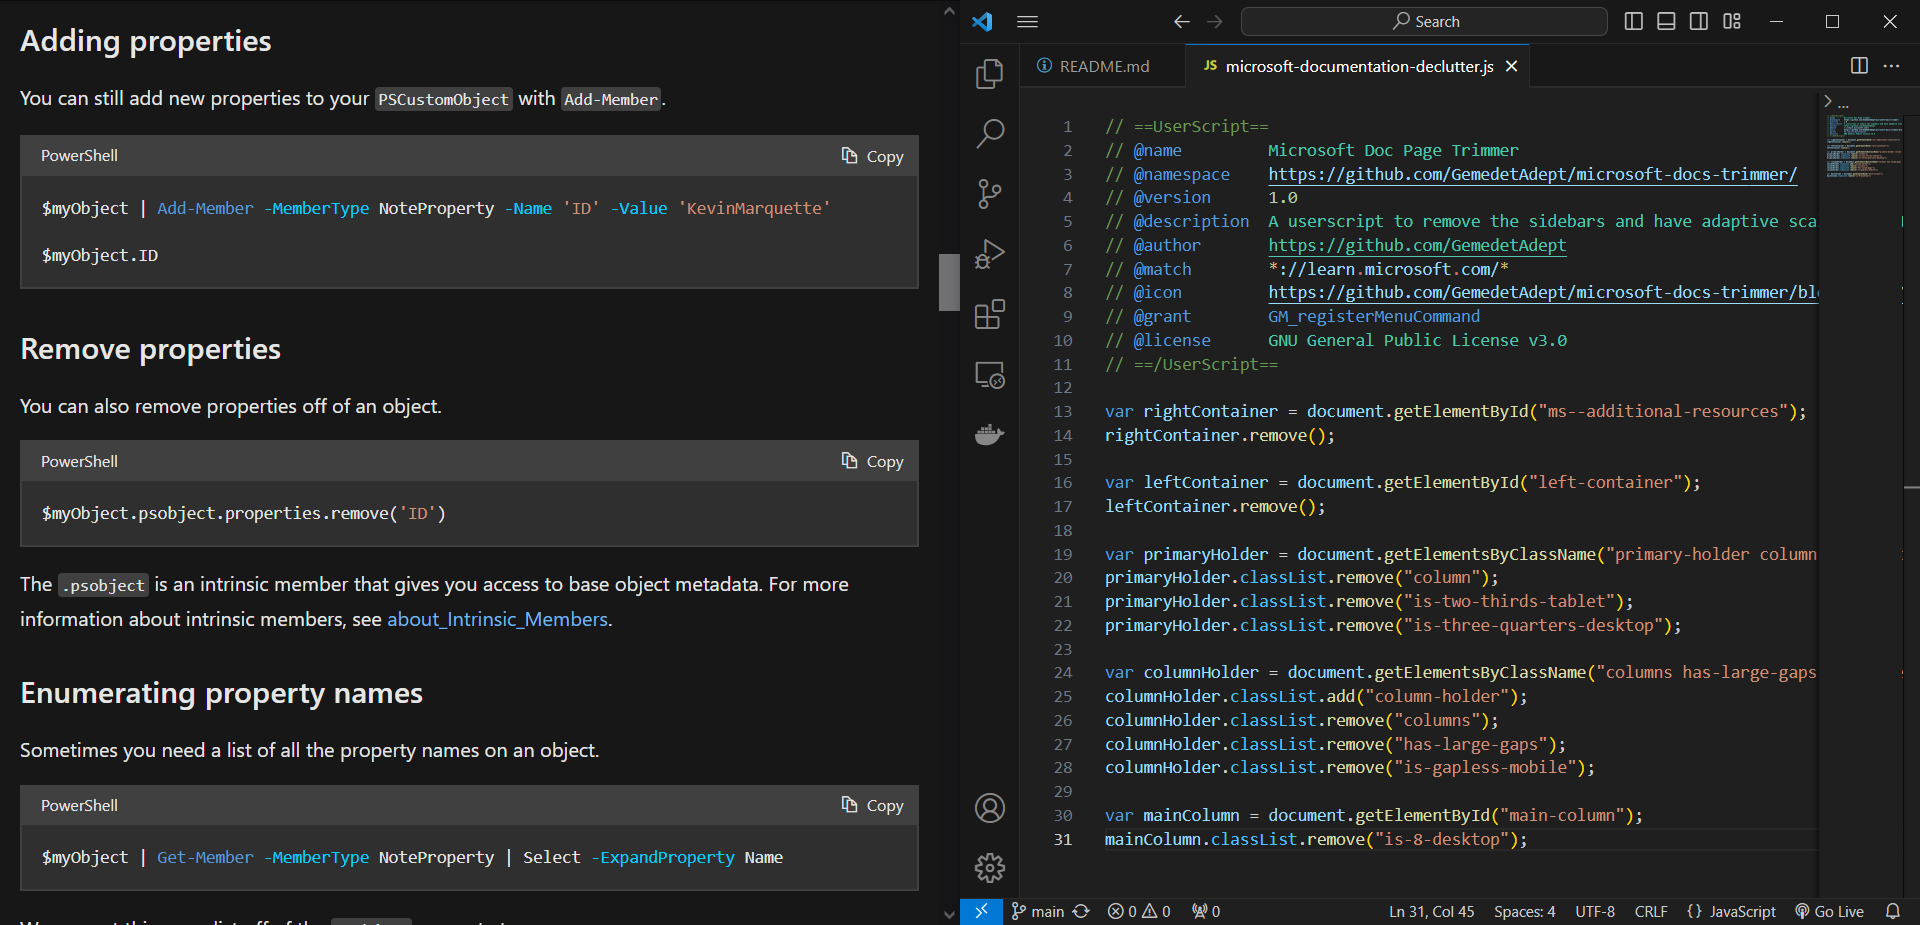Click the docs page scrollbar thumb
1920x925 pixels.
click(949, 282)
